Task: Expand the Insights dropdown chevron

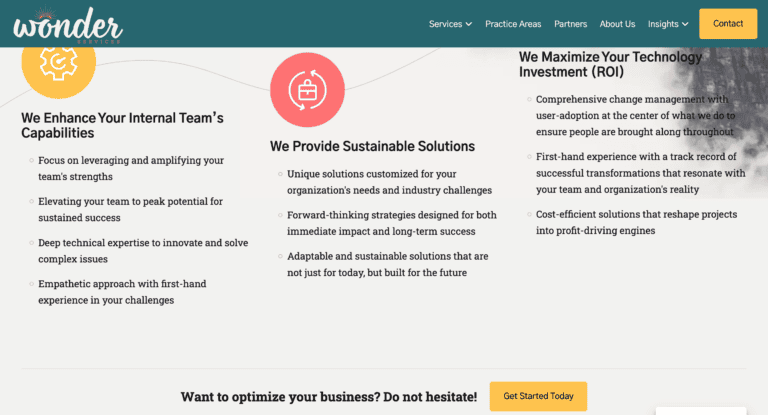Action: click(x=684, y=24)
